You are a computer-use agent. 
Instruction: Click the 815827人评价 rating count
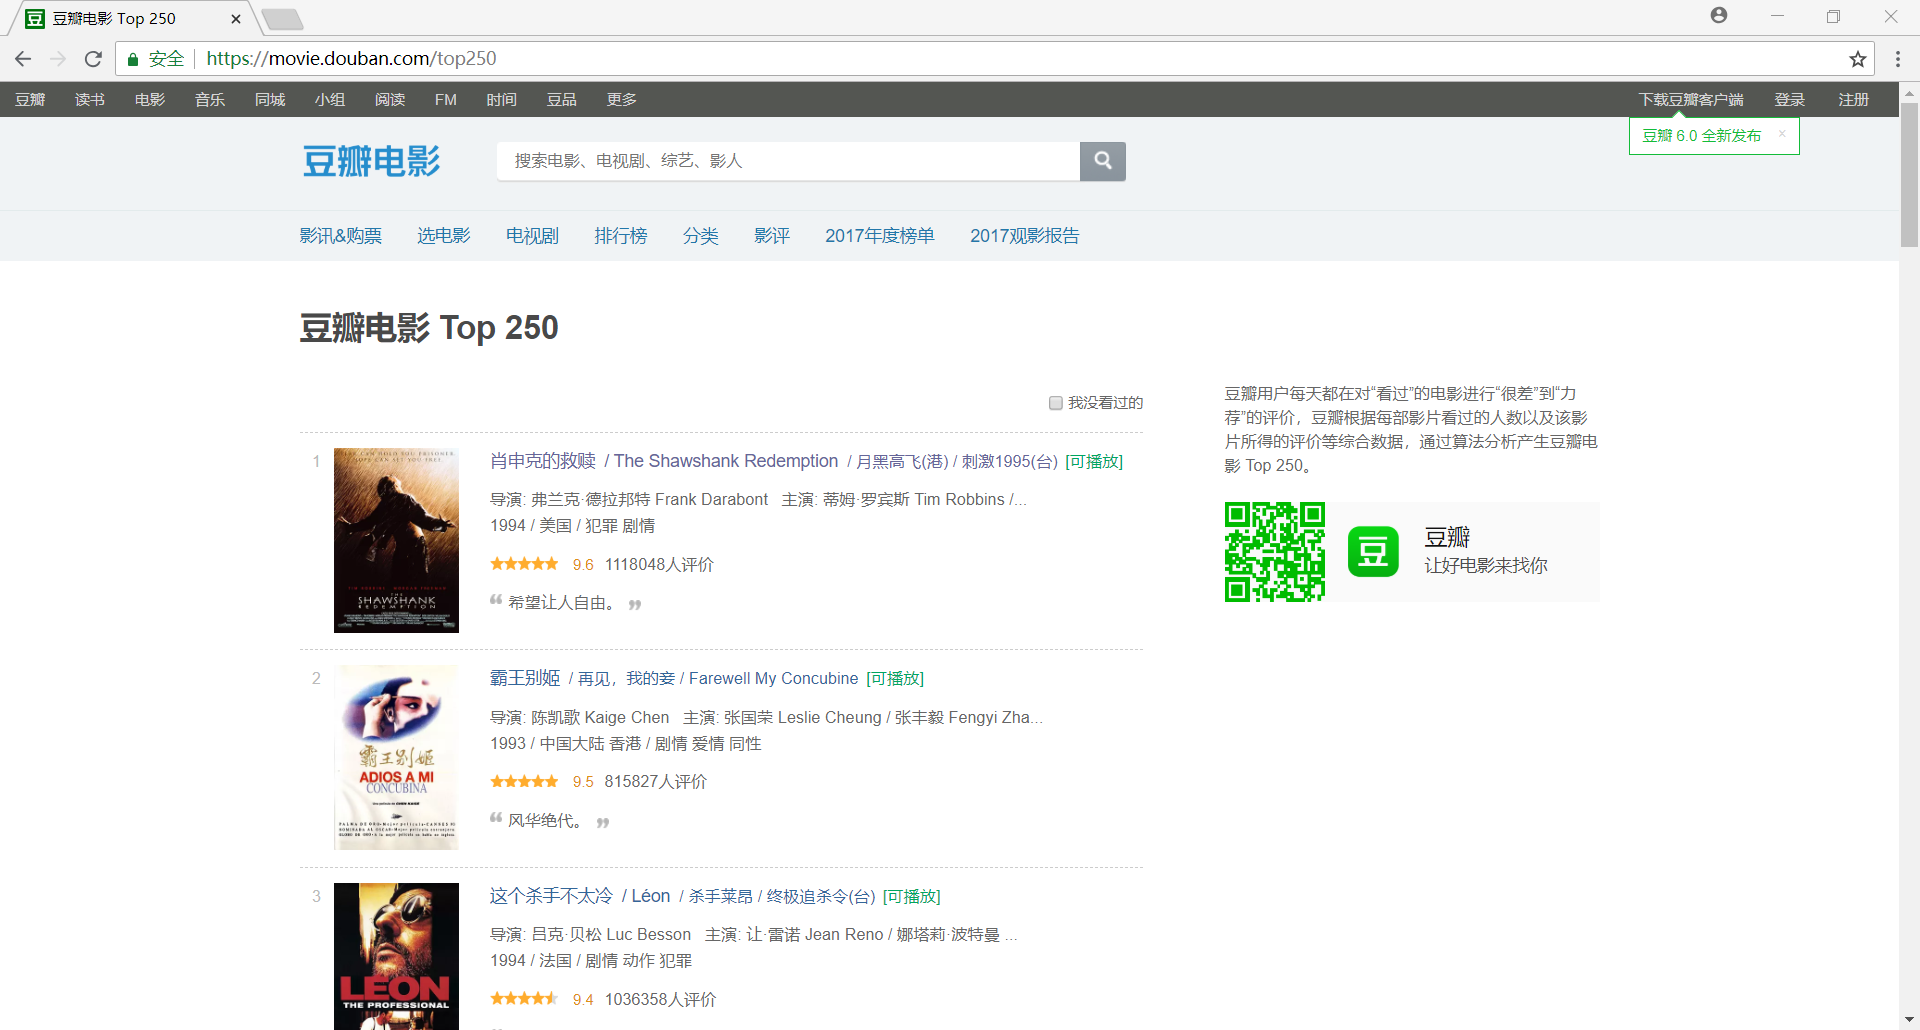tap(656, 781)
